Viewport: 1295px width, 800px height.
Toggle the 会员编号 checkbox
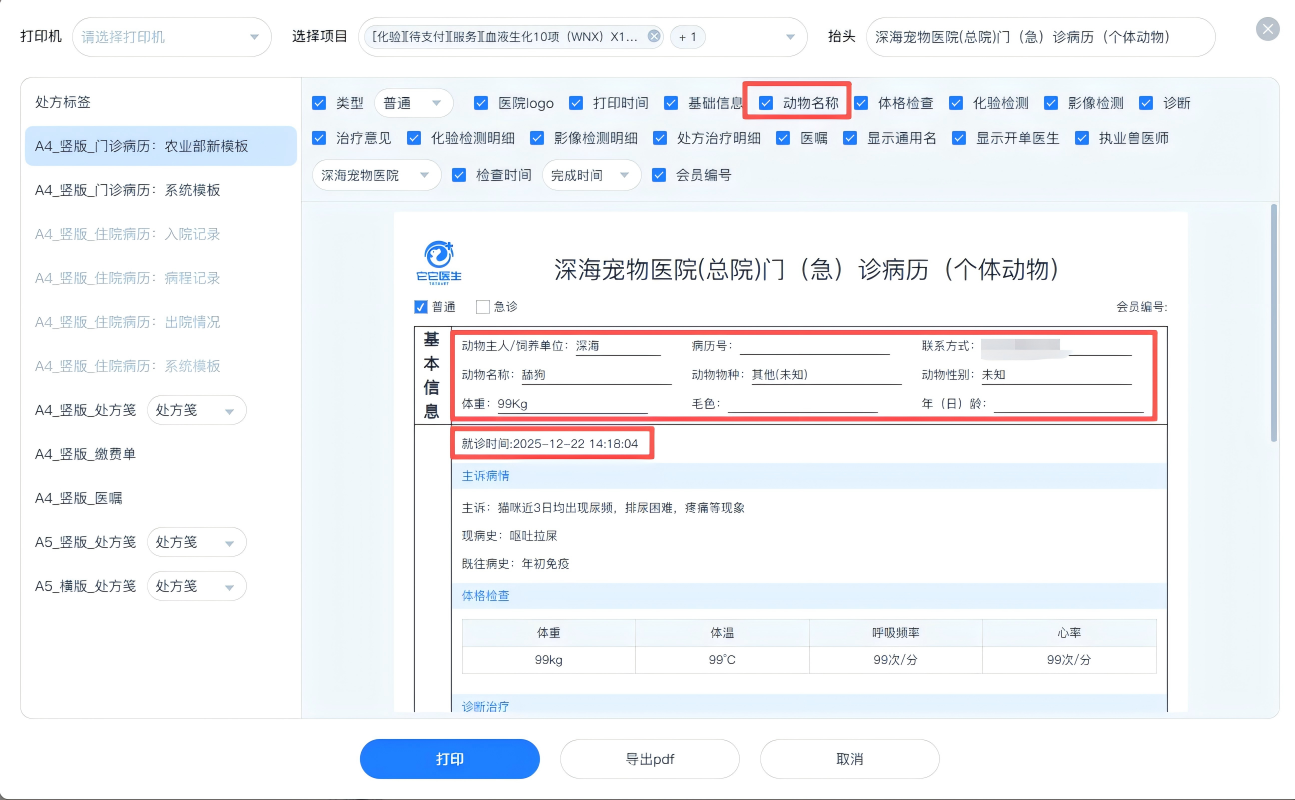659,175
